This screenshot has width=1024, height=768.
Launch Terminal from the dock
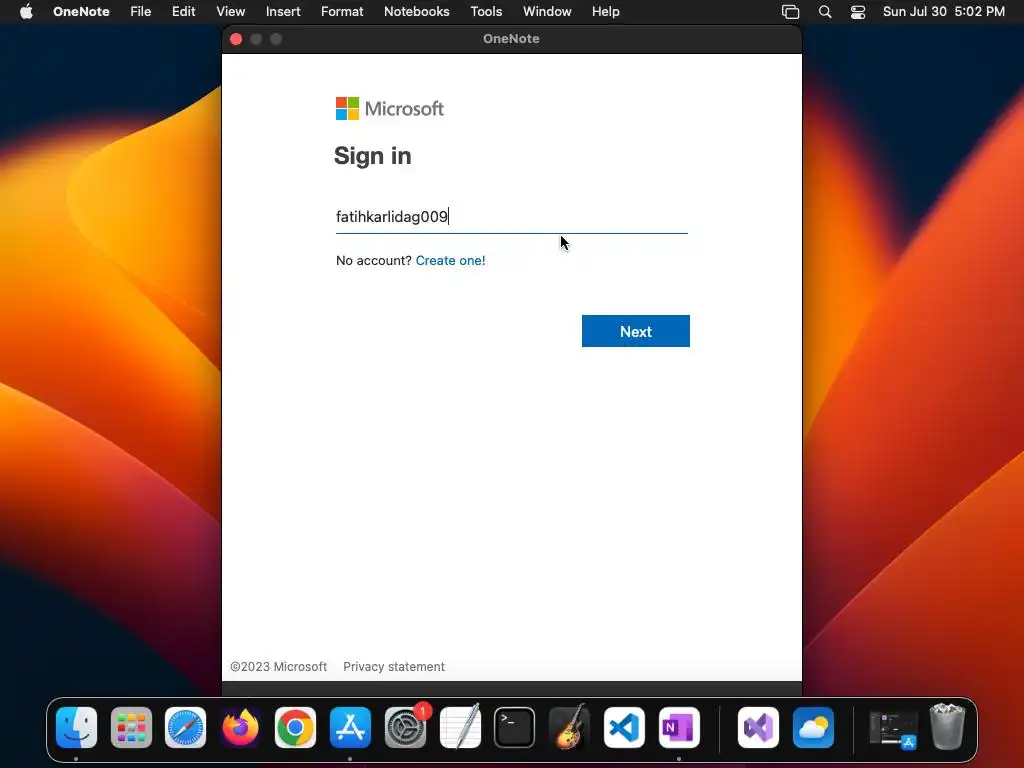(515, 728)
